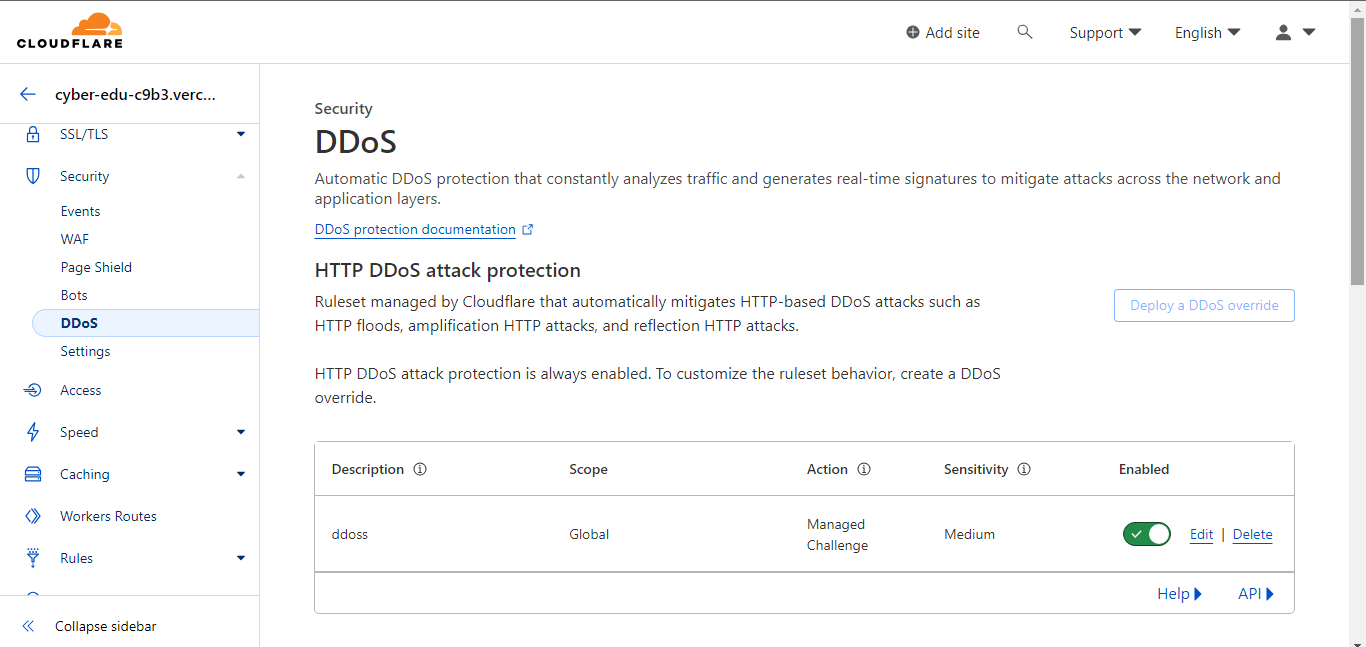Disable the ddoss override toggle

[1146, 534]
